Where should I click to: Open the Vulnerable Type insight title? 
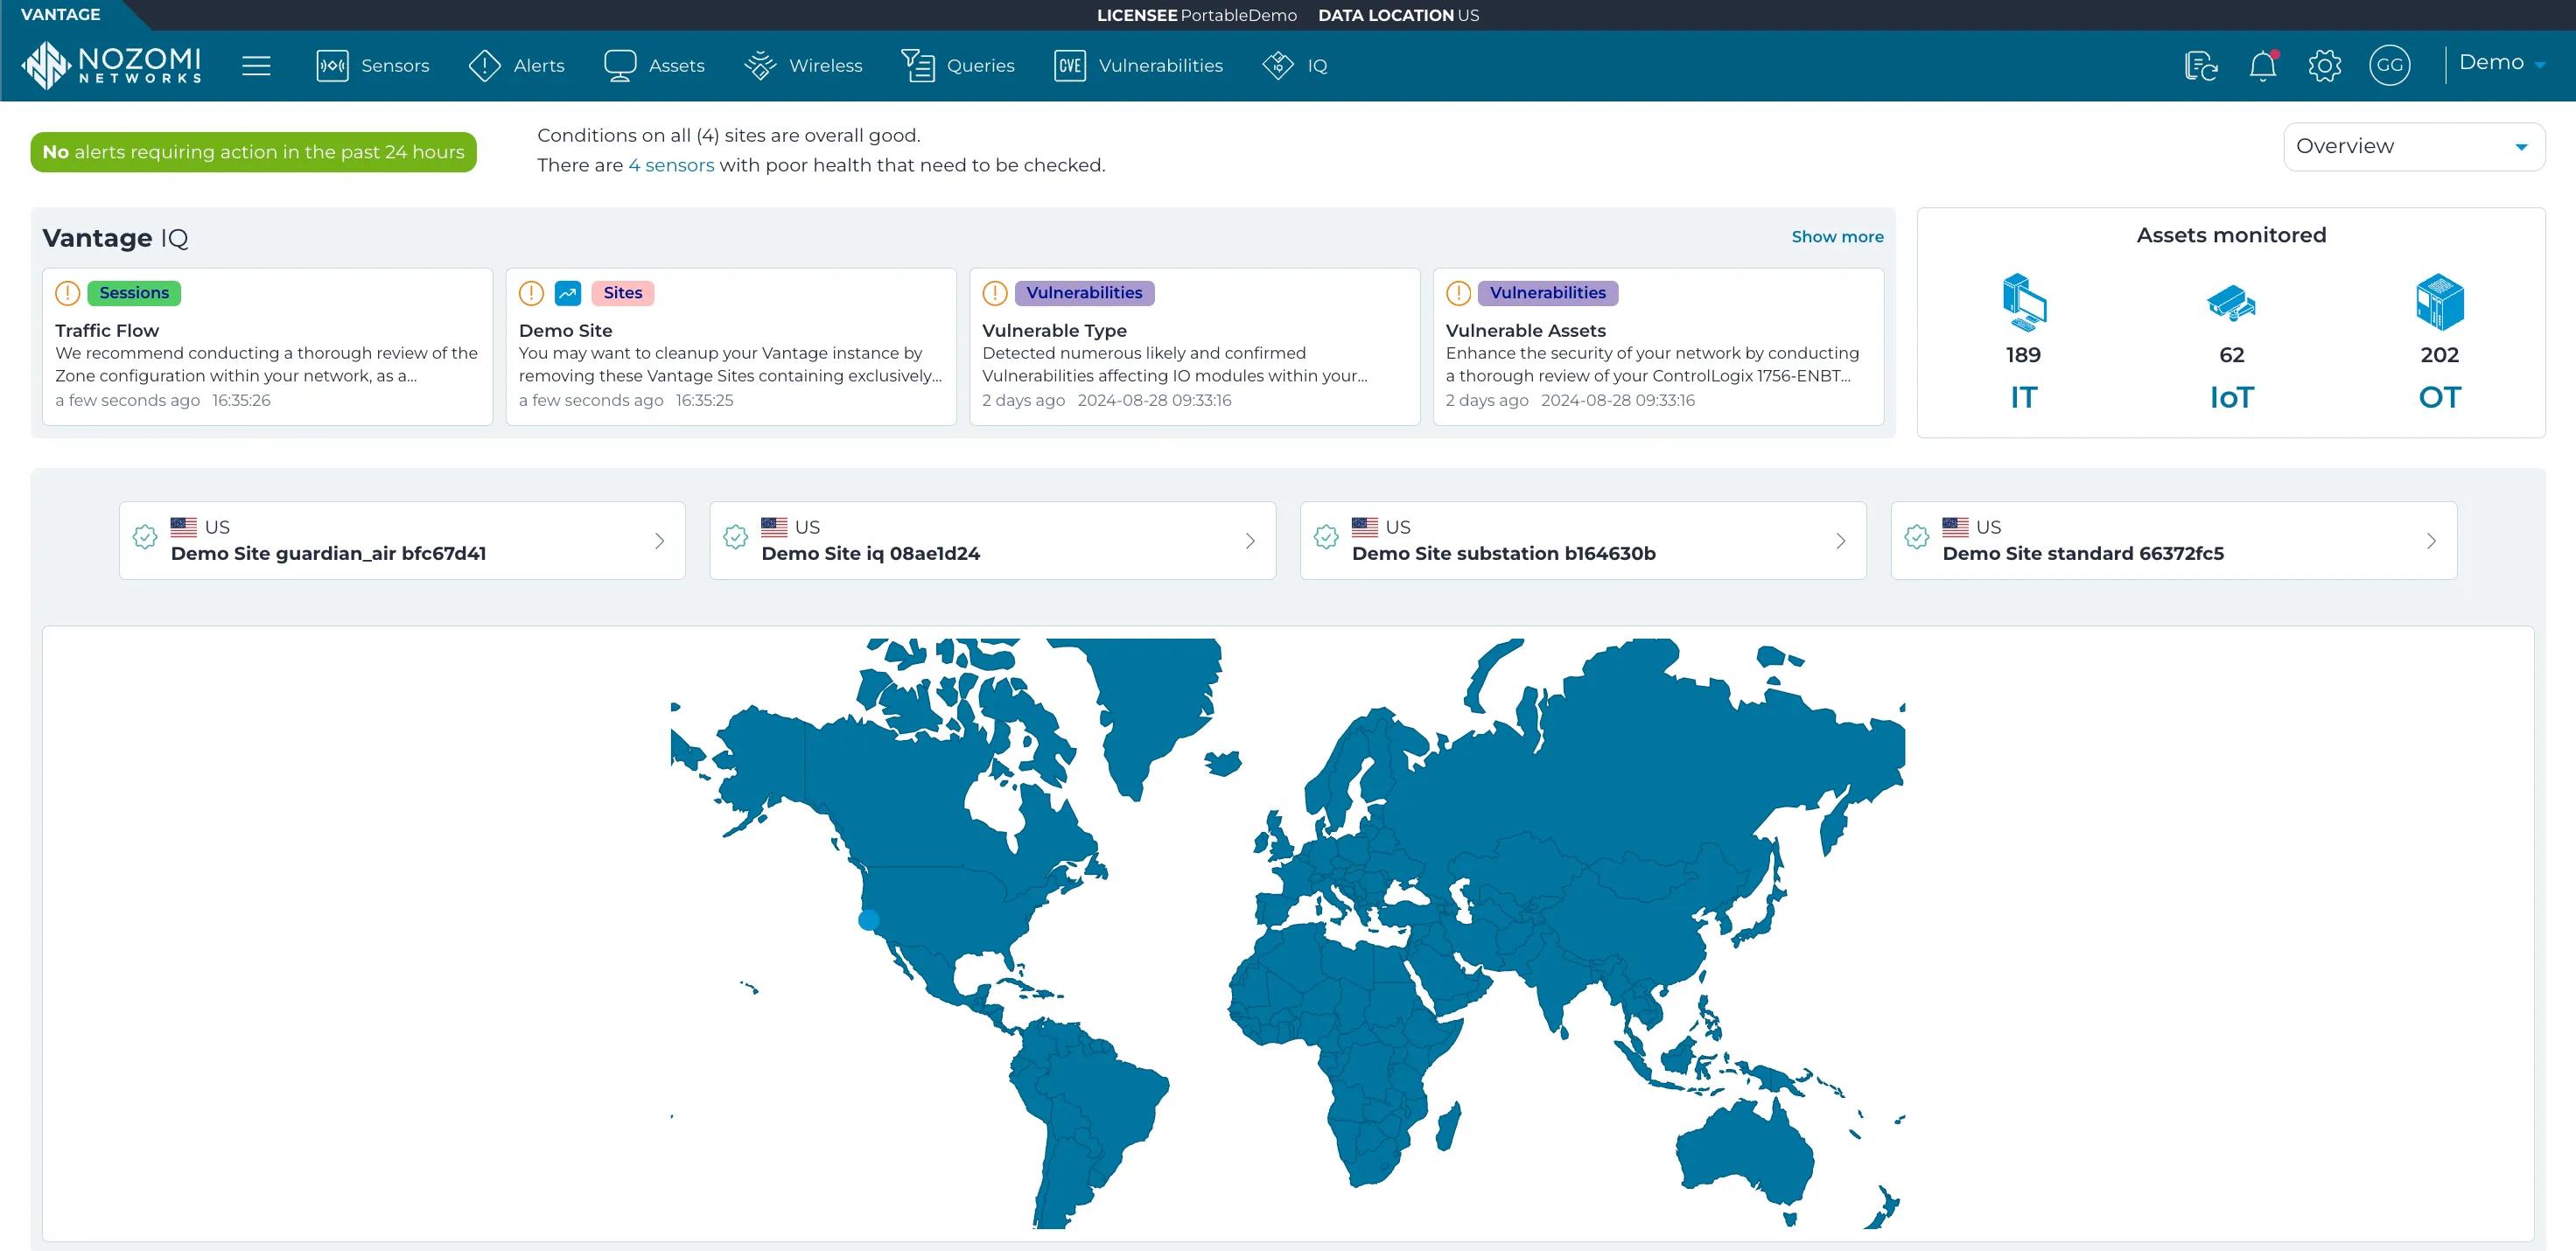coord(1054,331)
